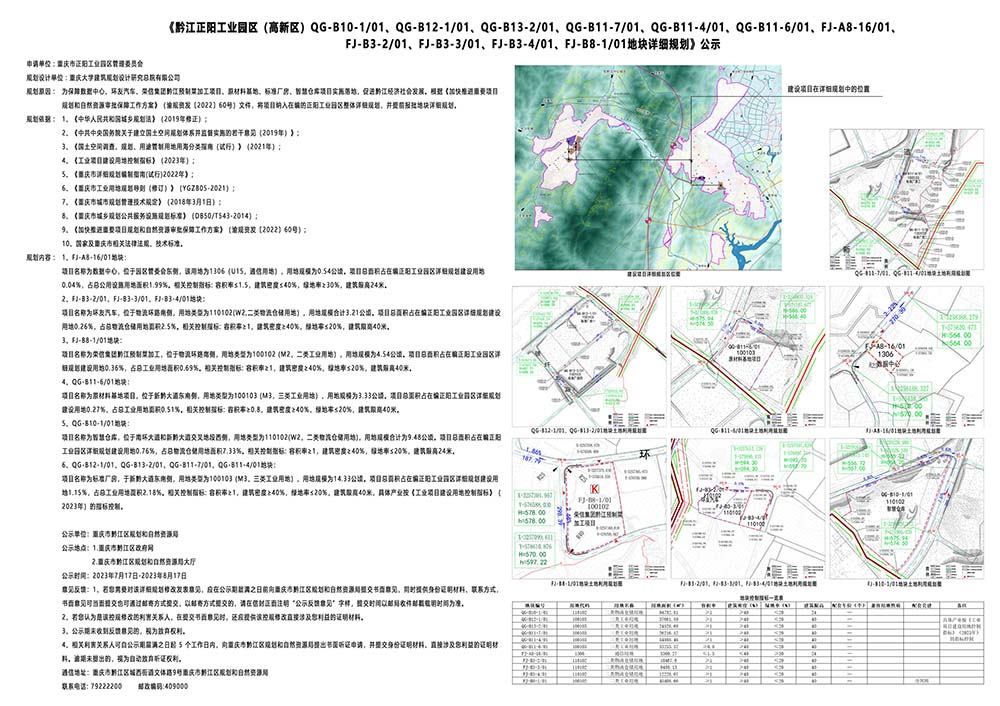This screenshot has height=706, width=1000.
Task: Click the '规划原因' paragraph heading
Action: [x=40, y=92]
